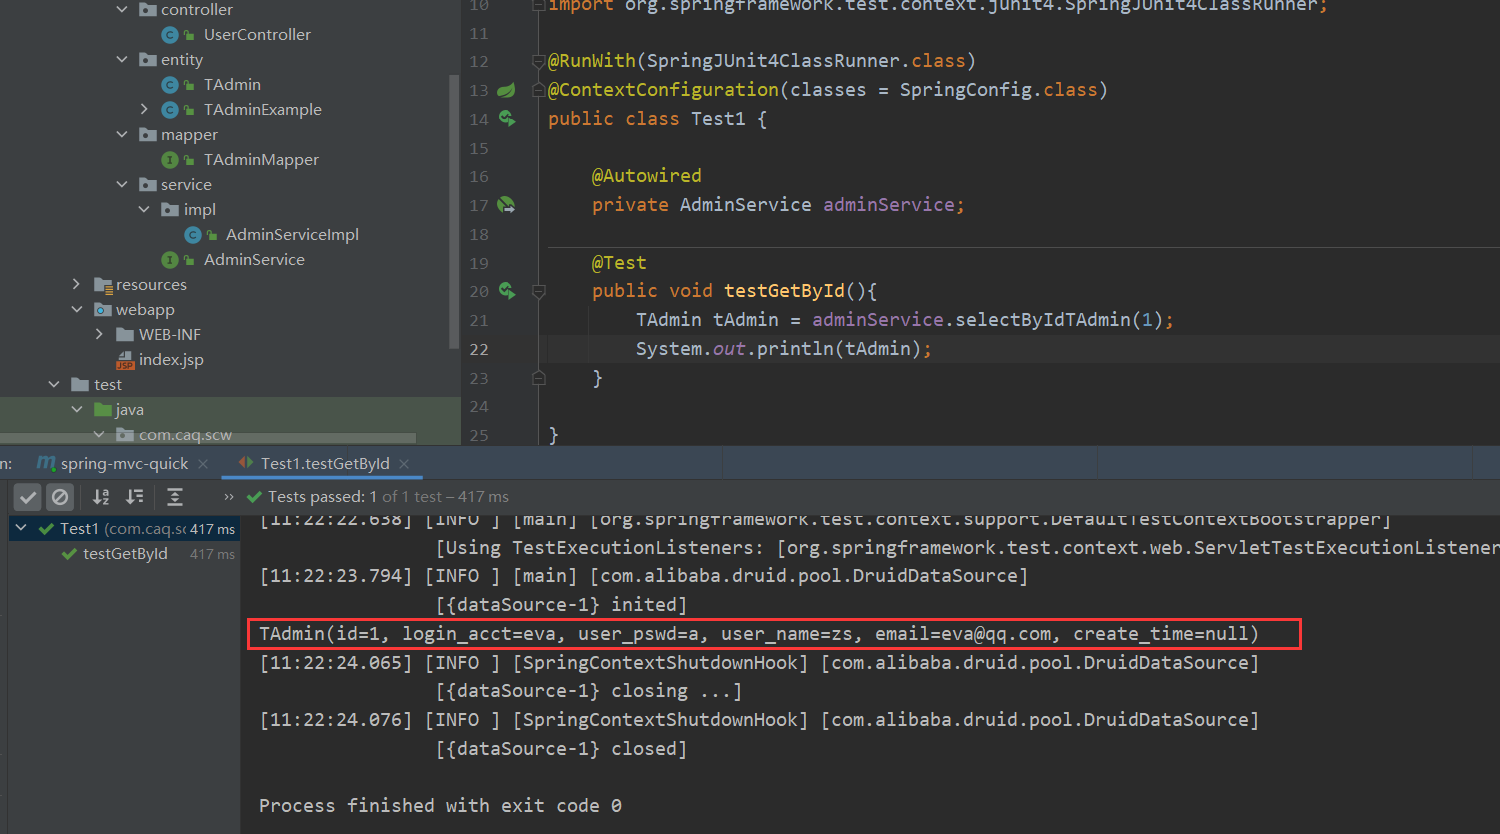Image resolution: width=1500 pixels, height=834 pixels.
Task: Click the WEB-INF folder icon
Action: [x=125, y=334]
